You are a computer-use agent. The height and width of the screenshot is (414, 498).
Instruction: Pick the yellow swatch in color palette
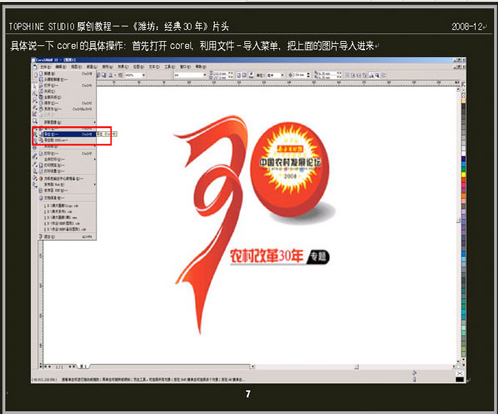click(x=463, y=174)
